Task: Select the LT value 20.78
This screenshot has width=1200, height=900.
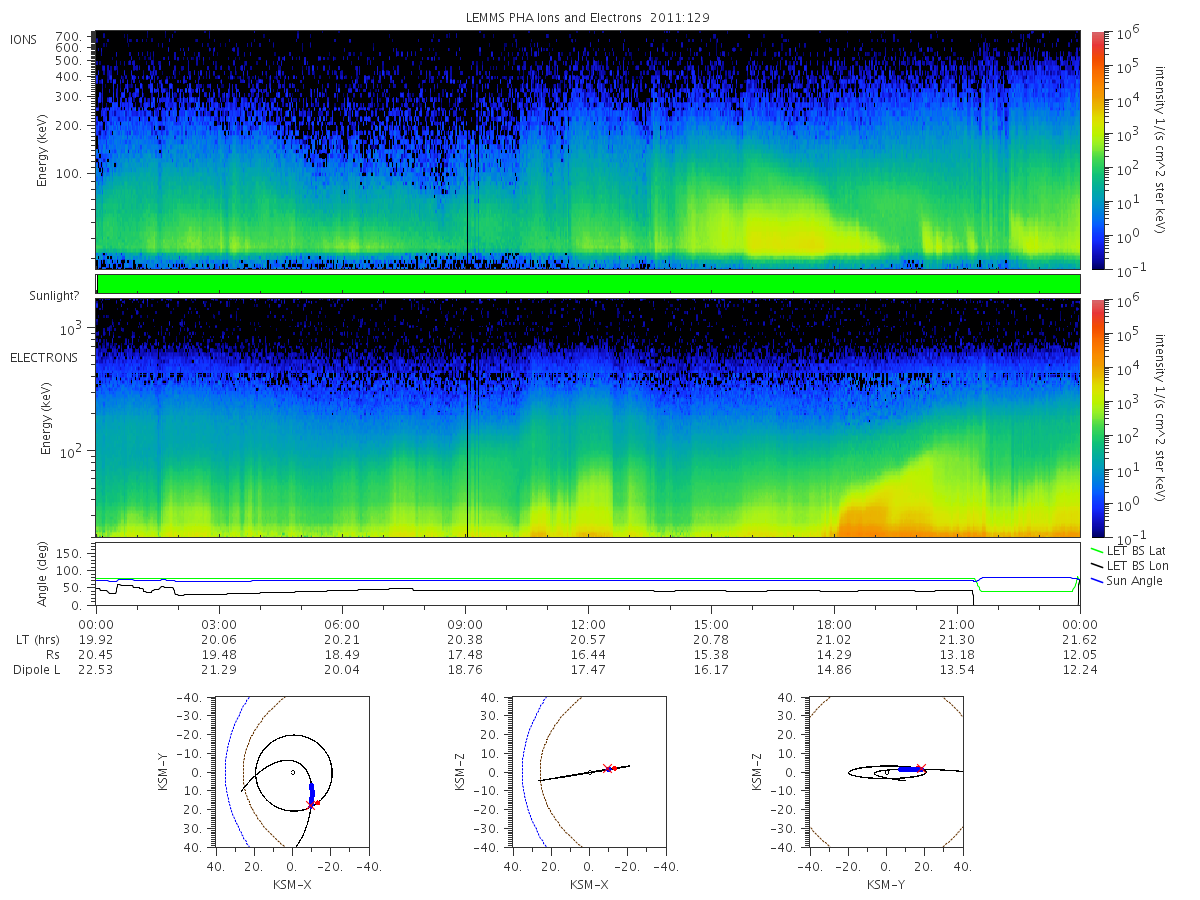Action: click(x=711, y=640)
